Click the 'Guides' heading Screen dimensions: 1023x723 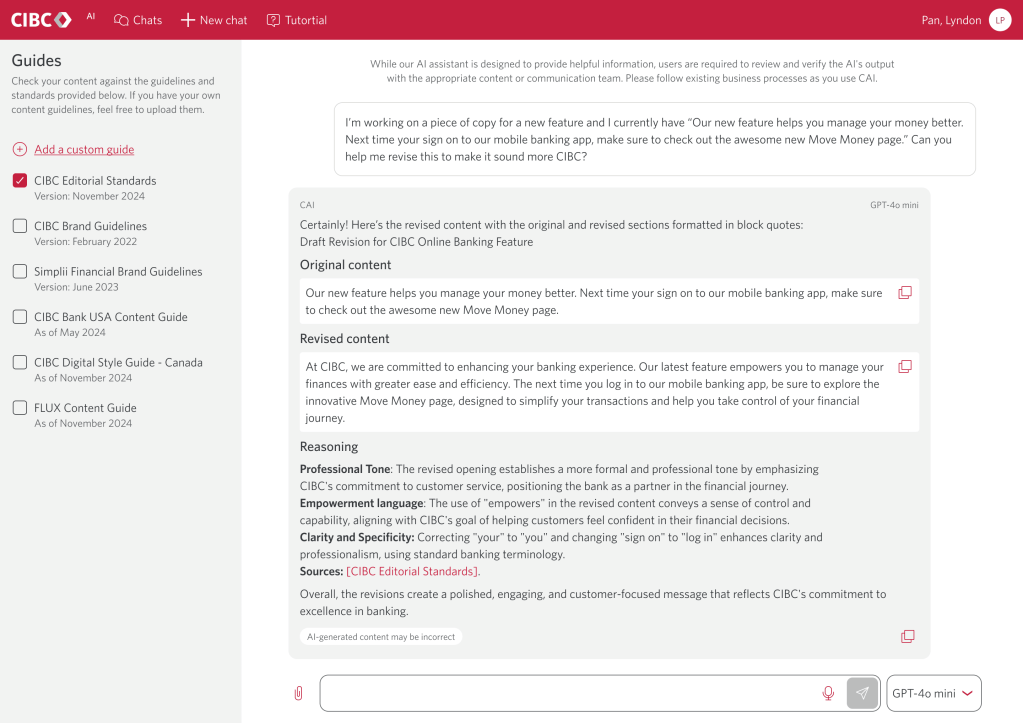tap(37, 61)
